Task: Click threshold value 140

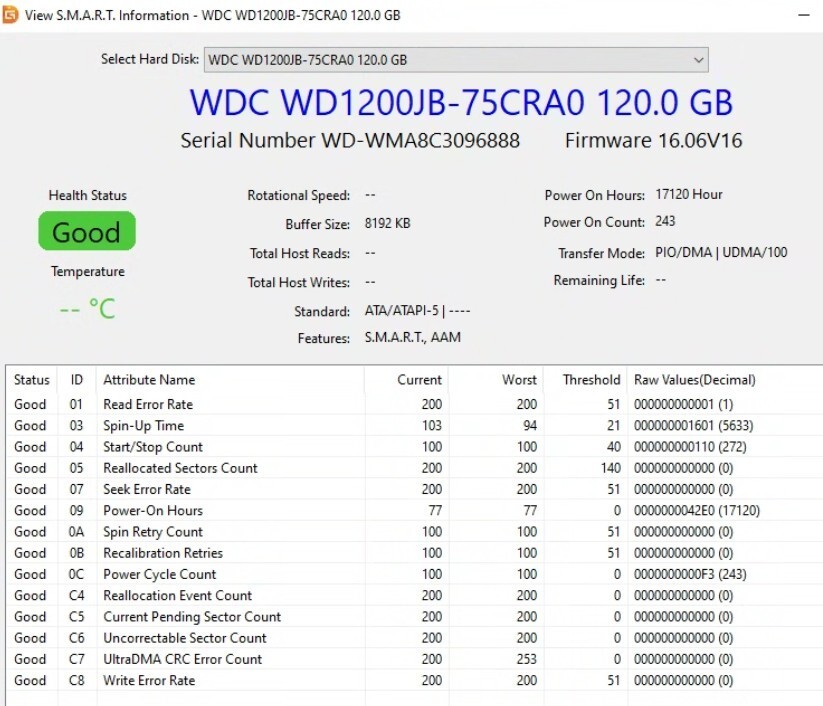Action: [611, 468]
